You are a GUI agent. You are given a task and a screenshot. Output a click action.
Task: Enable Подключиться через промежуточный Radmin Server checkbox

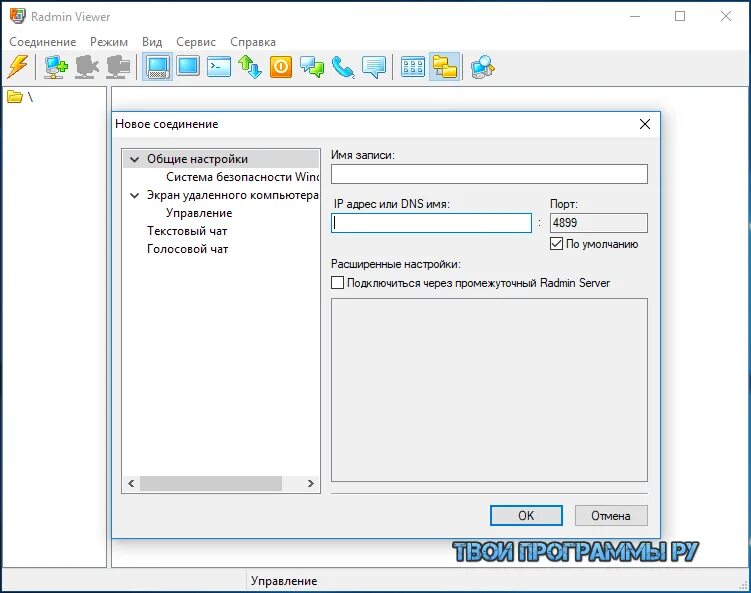(x=337, y=283)
